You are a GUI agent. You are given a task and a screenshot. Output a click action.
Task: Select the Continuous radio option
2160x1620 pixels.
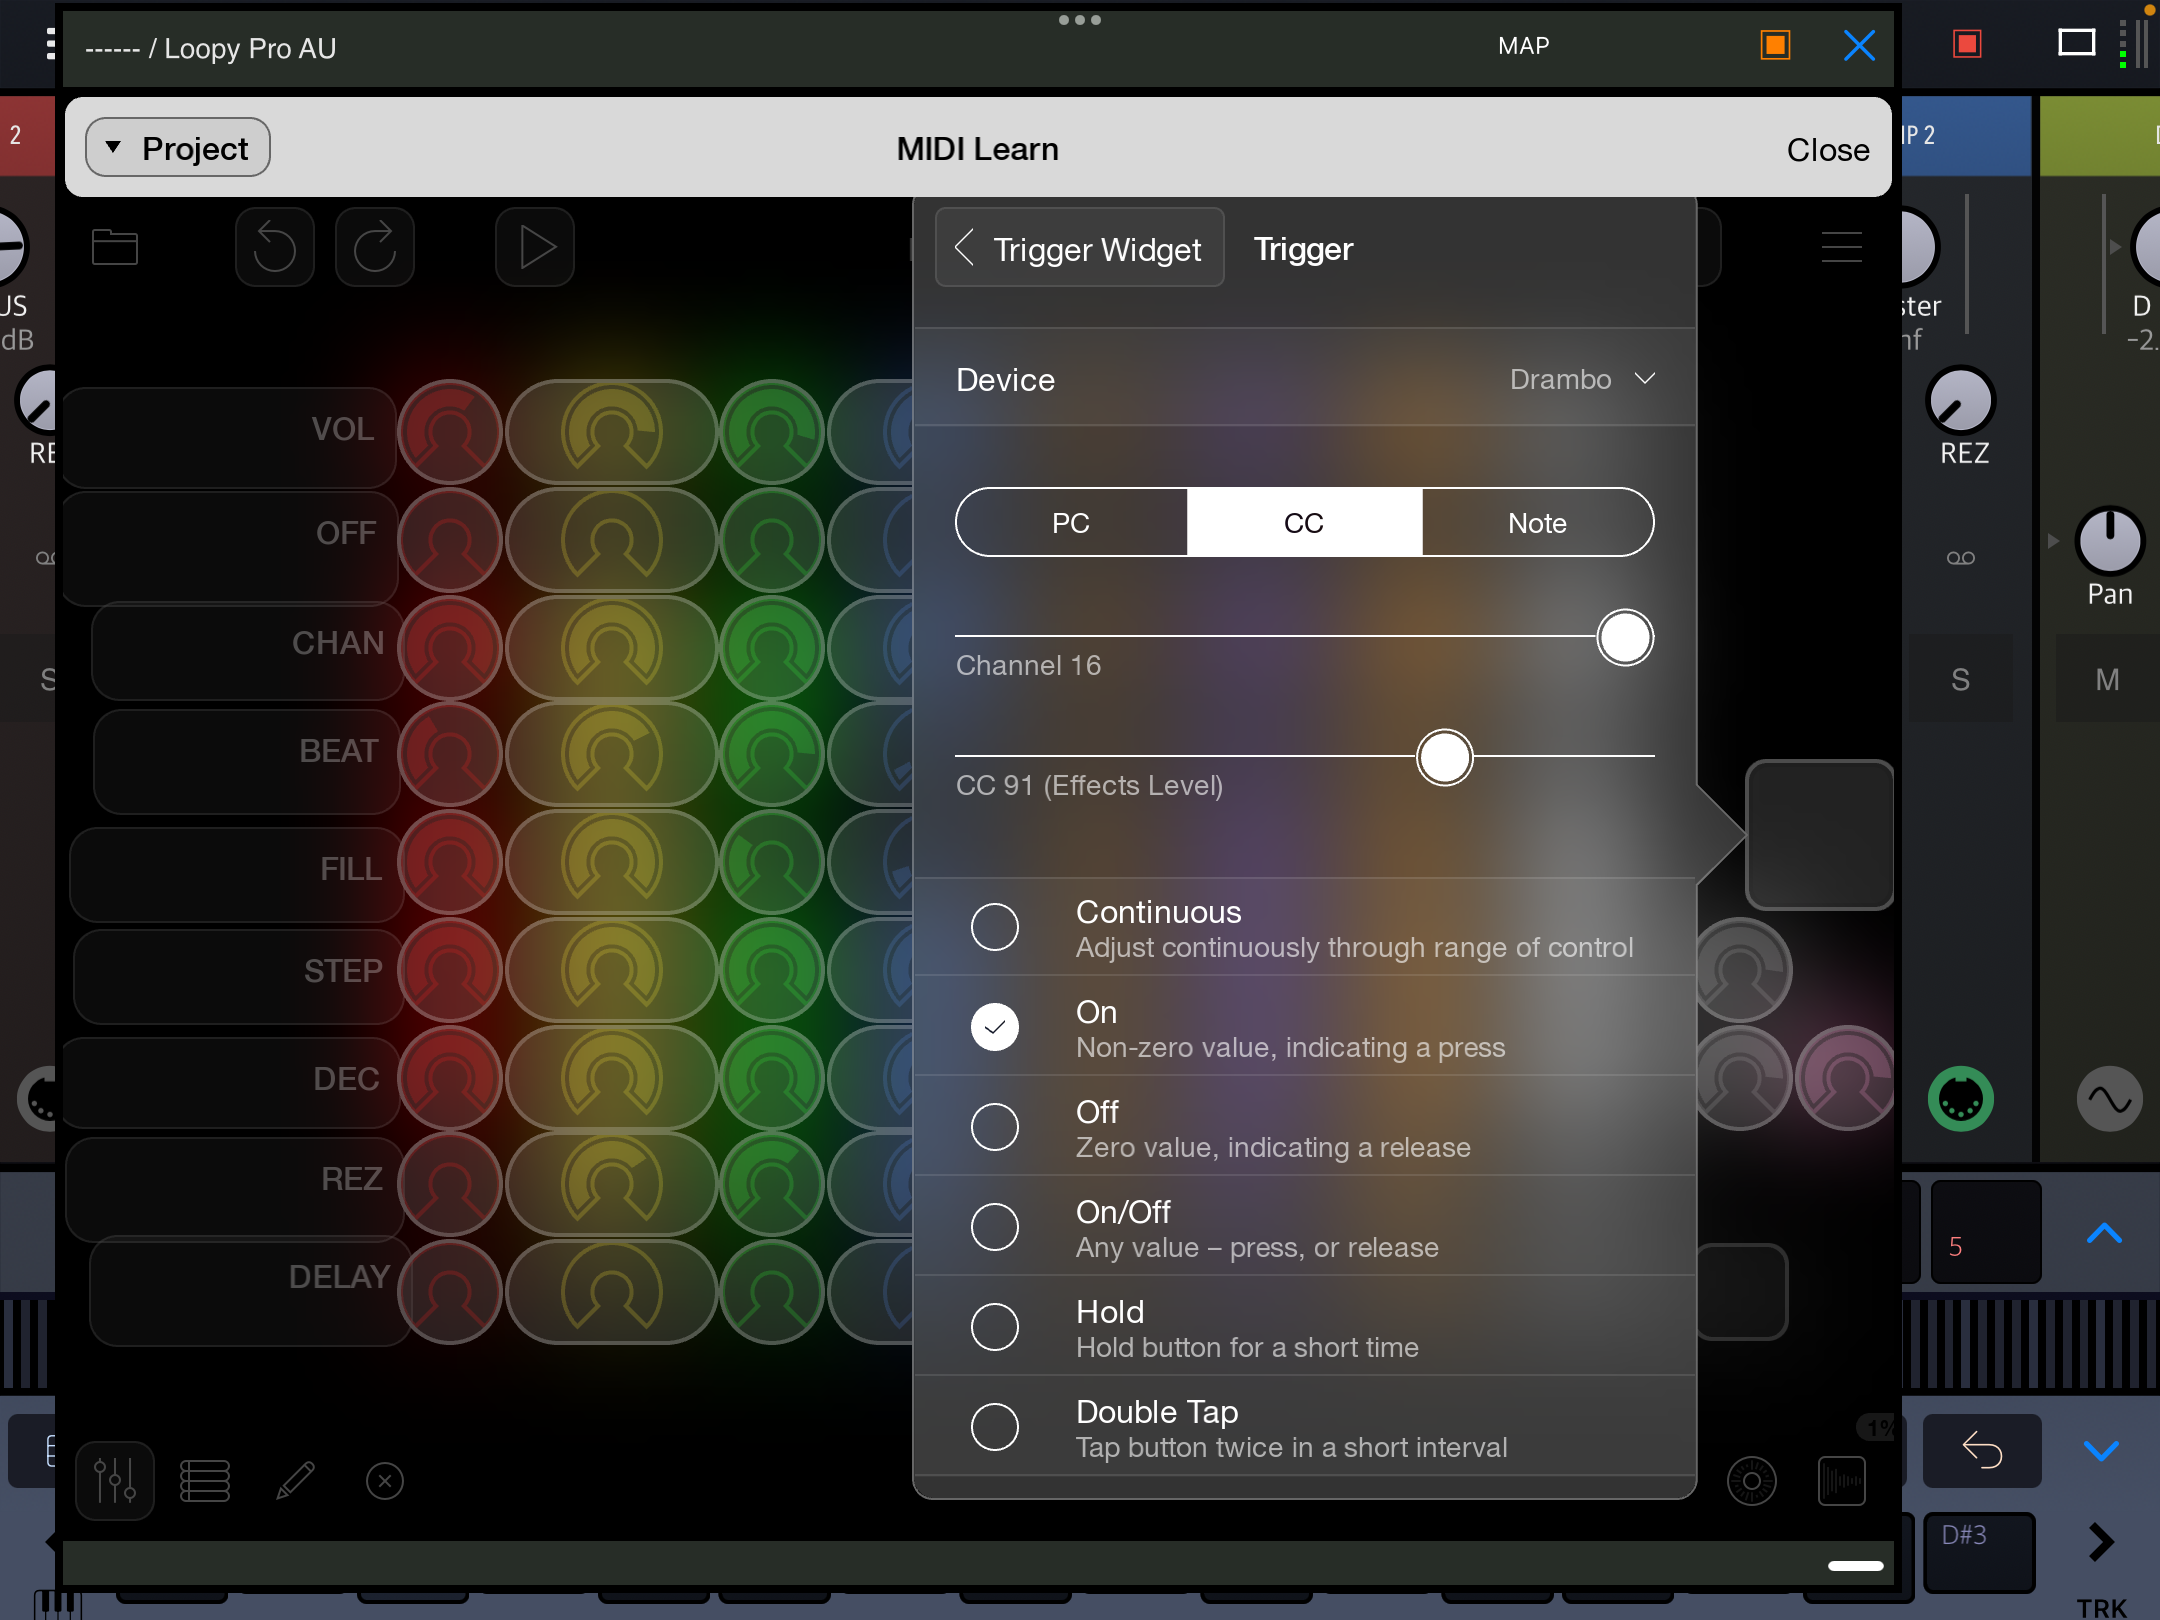(x=995, y=927)
